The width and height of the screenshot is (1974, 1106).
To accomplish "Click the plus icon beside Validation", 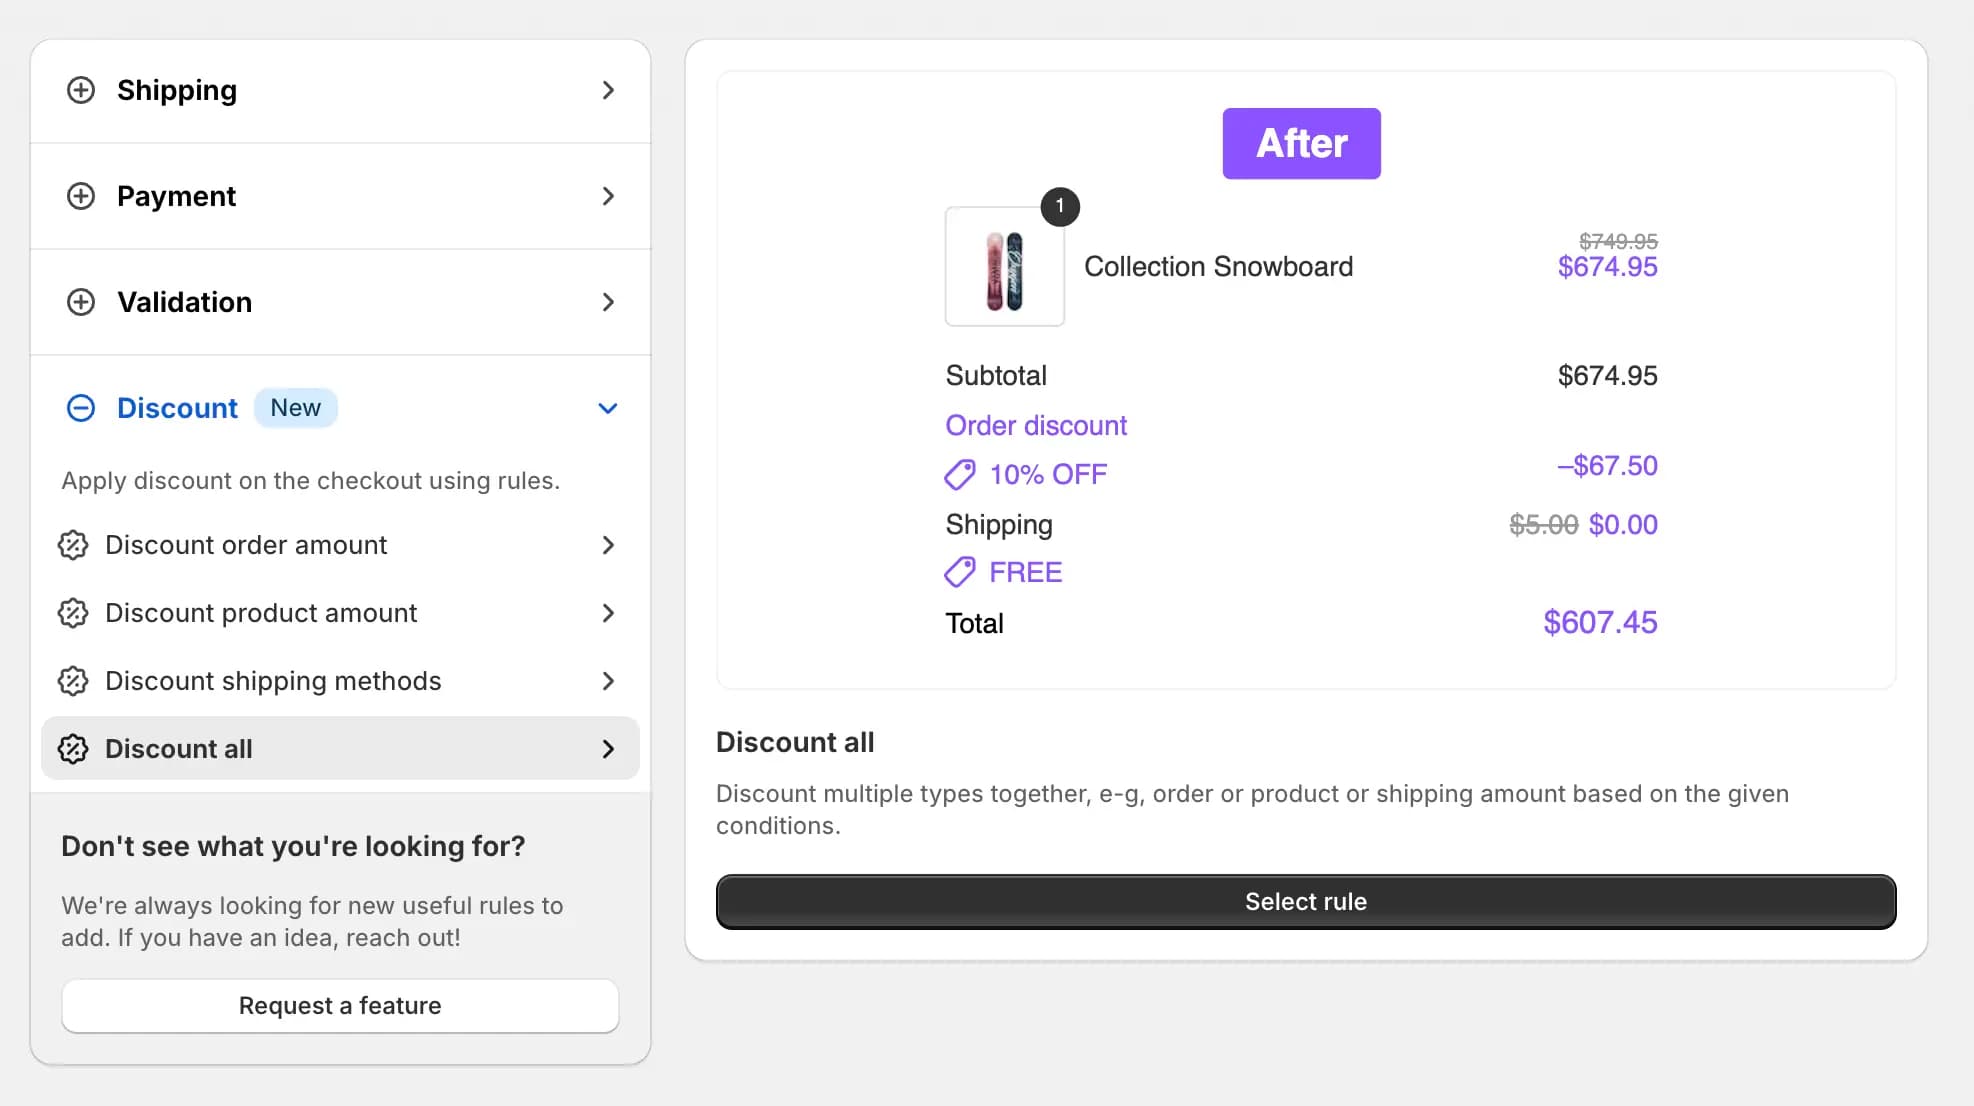I will pos(81,302).
